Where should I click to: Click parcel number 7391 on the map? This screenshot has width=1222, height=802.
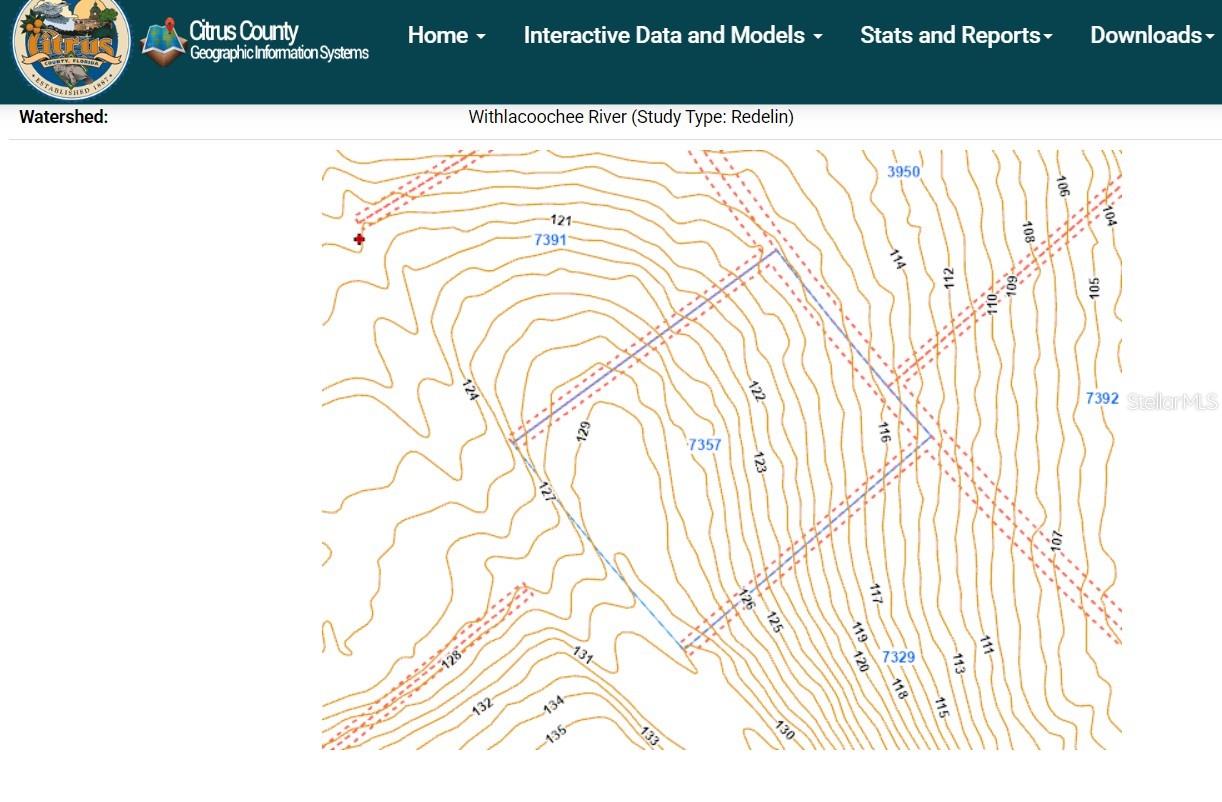(550, 240)
